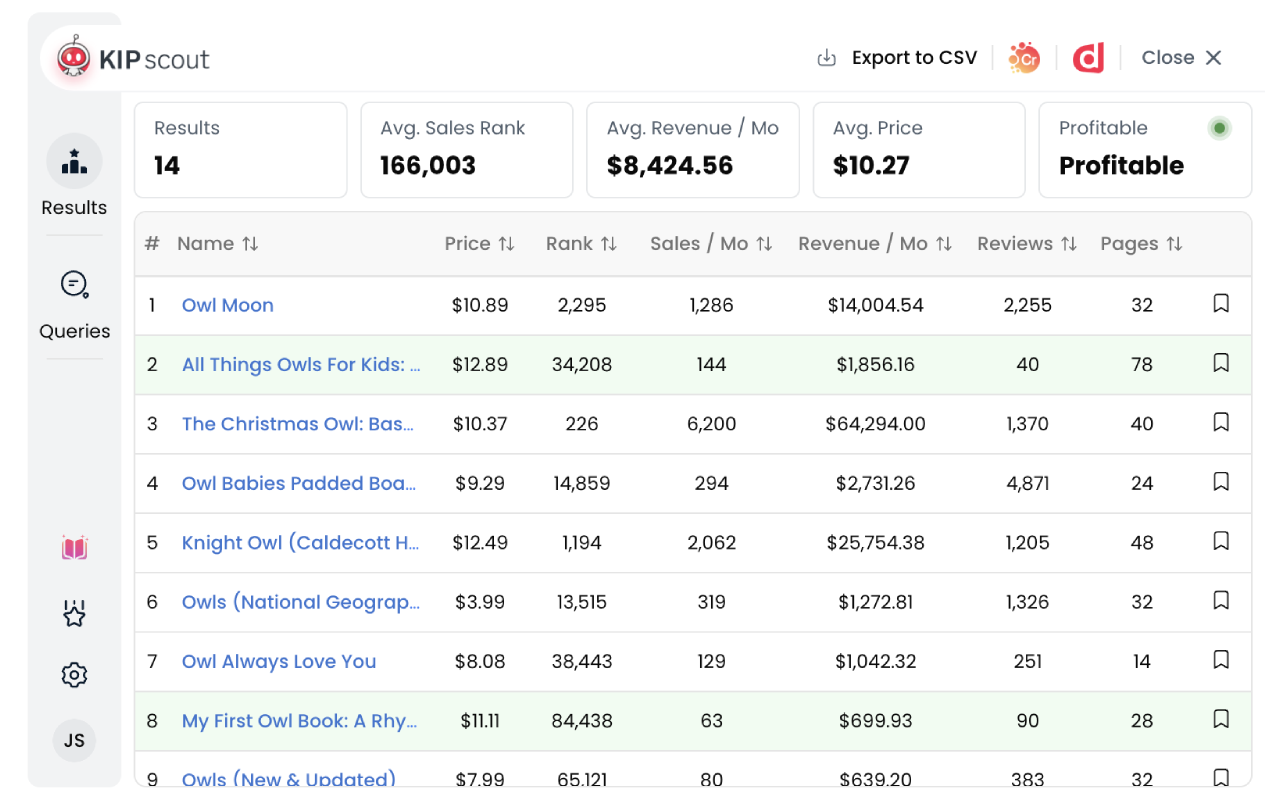Screen dimensions: 1280x800
Task: Click Export to CSV button
Action: (897, 58)
